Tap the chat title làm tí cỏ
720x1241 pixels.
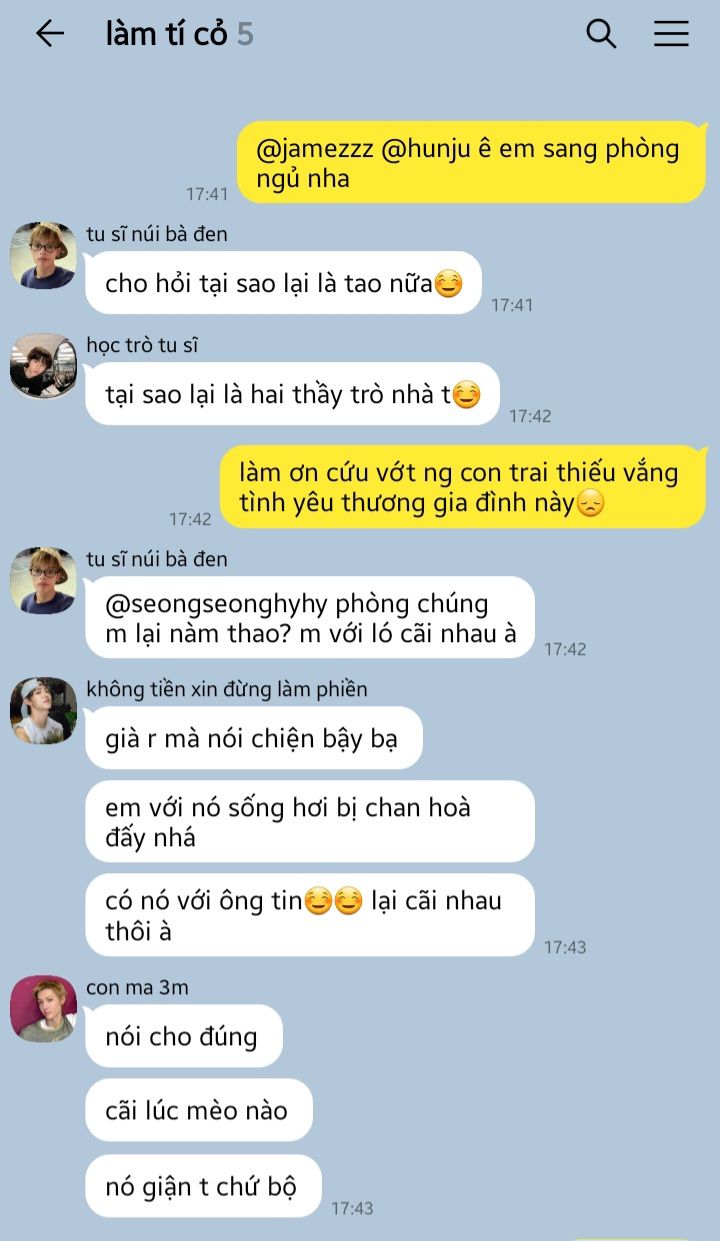coord(167,34)
